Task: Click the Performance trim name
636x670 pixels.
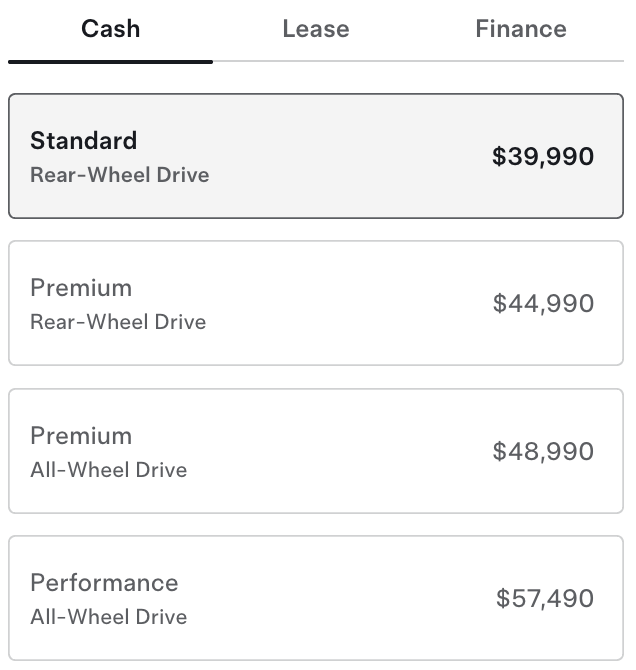Action: [104, 583]
